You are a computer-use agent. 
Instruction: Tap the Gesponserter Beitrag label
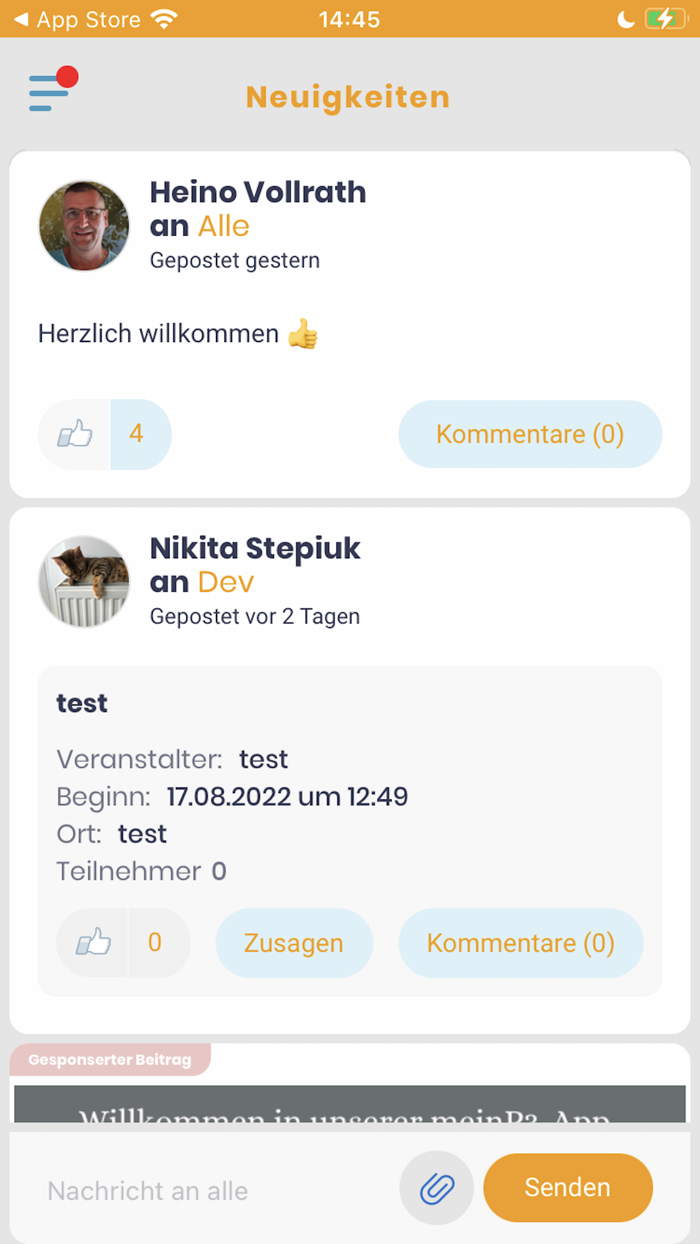tap(110, 1061)
